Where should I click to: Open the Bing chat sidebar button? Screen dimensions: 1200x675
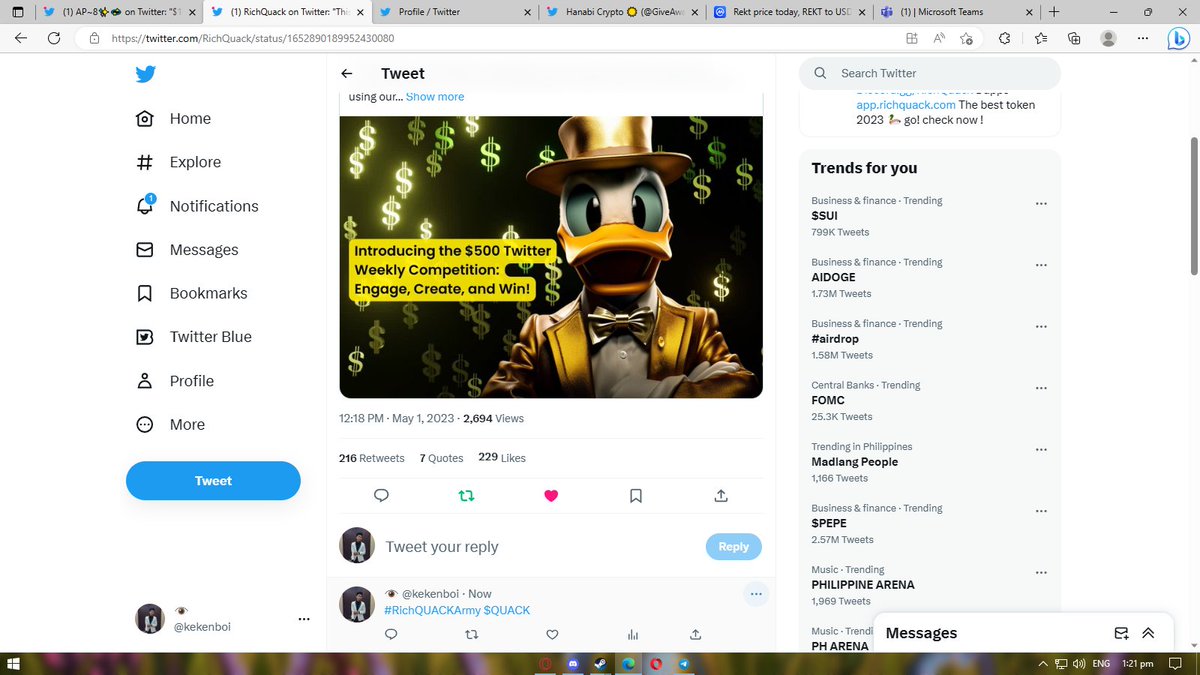[x=1177, y=39]
